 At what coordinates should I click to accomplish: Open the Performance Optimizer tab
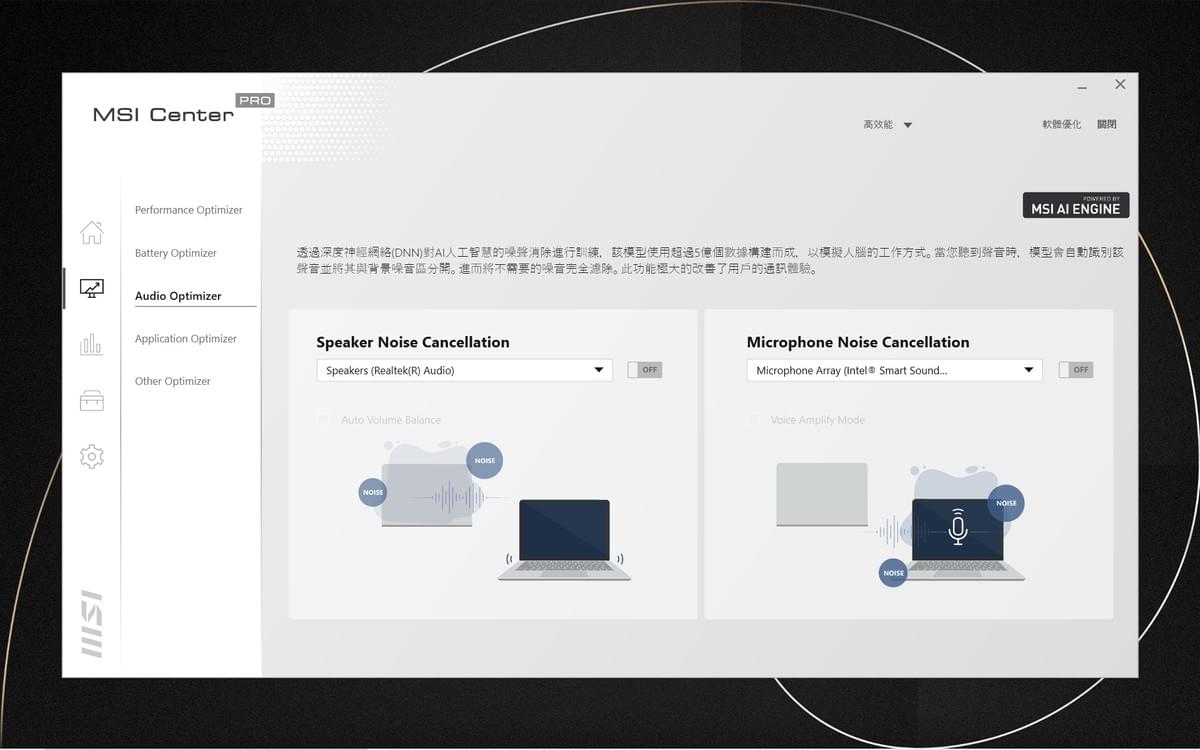tap(189, 210)
